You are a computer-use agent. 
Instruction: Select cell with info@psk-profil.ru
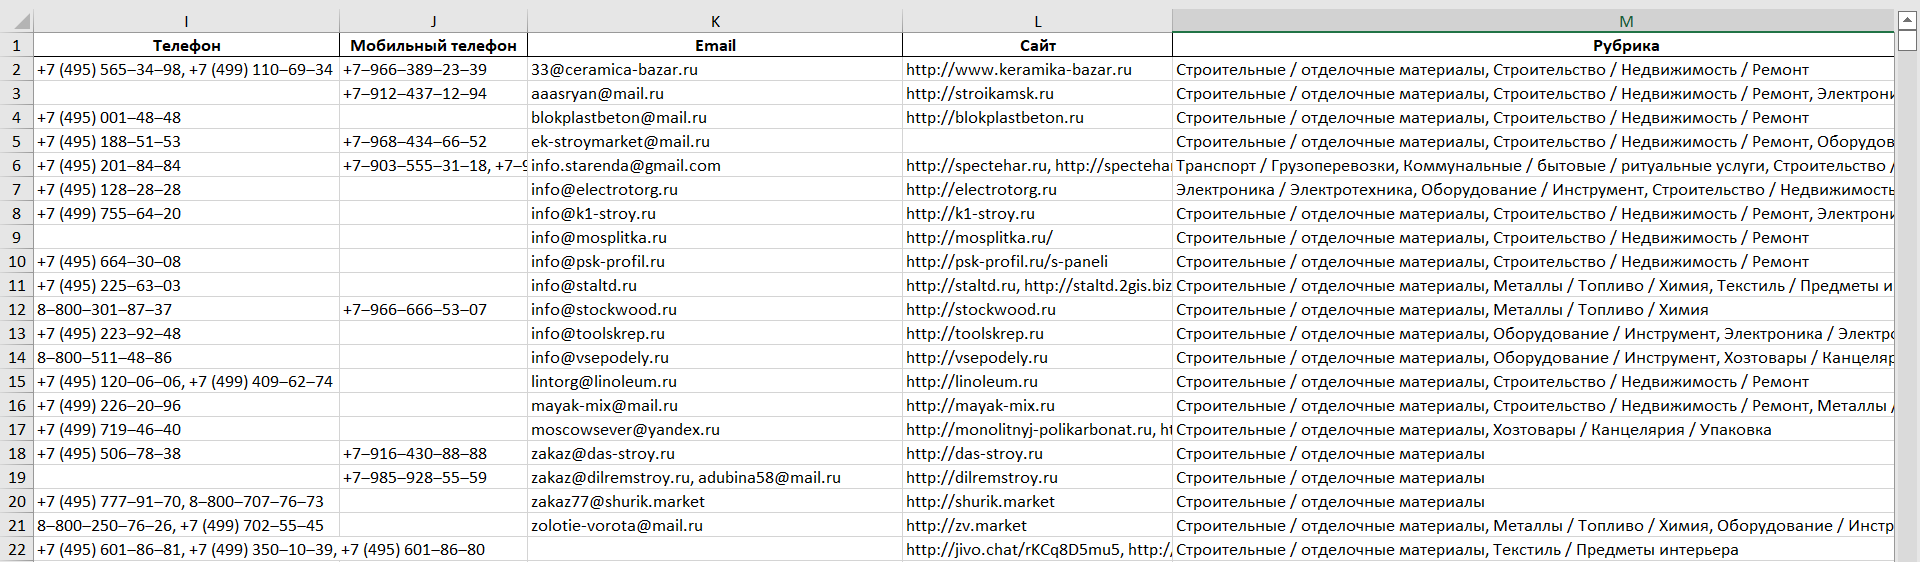point(715,261)
